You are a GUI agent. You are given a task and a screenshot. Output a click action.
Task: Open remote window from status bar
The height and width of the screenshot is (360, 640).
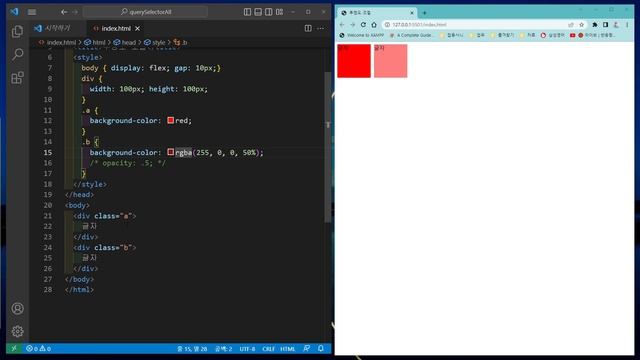(14, 349)
